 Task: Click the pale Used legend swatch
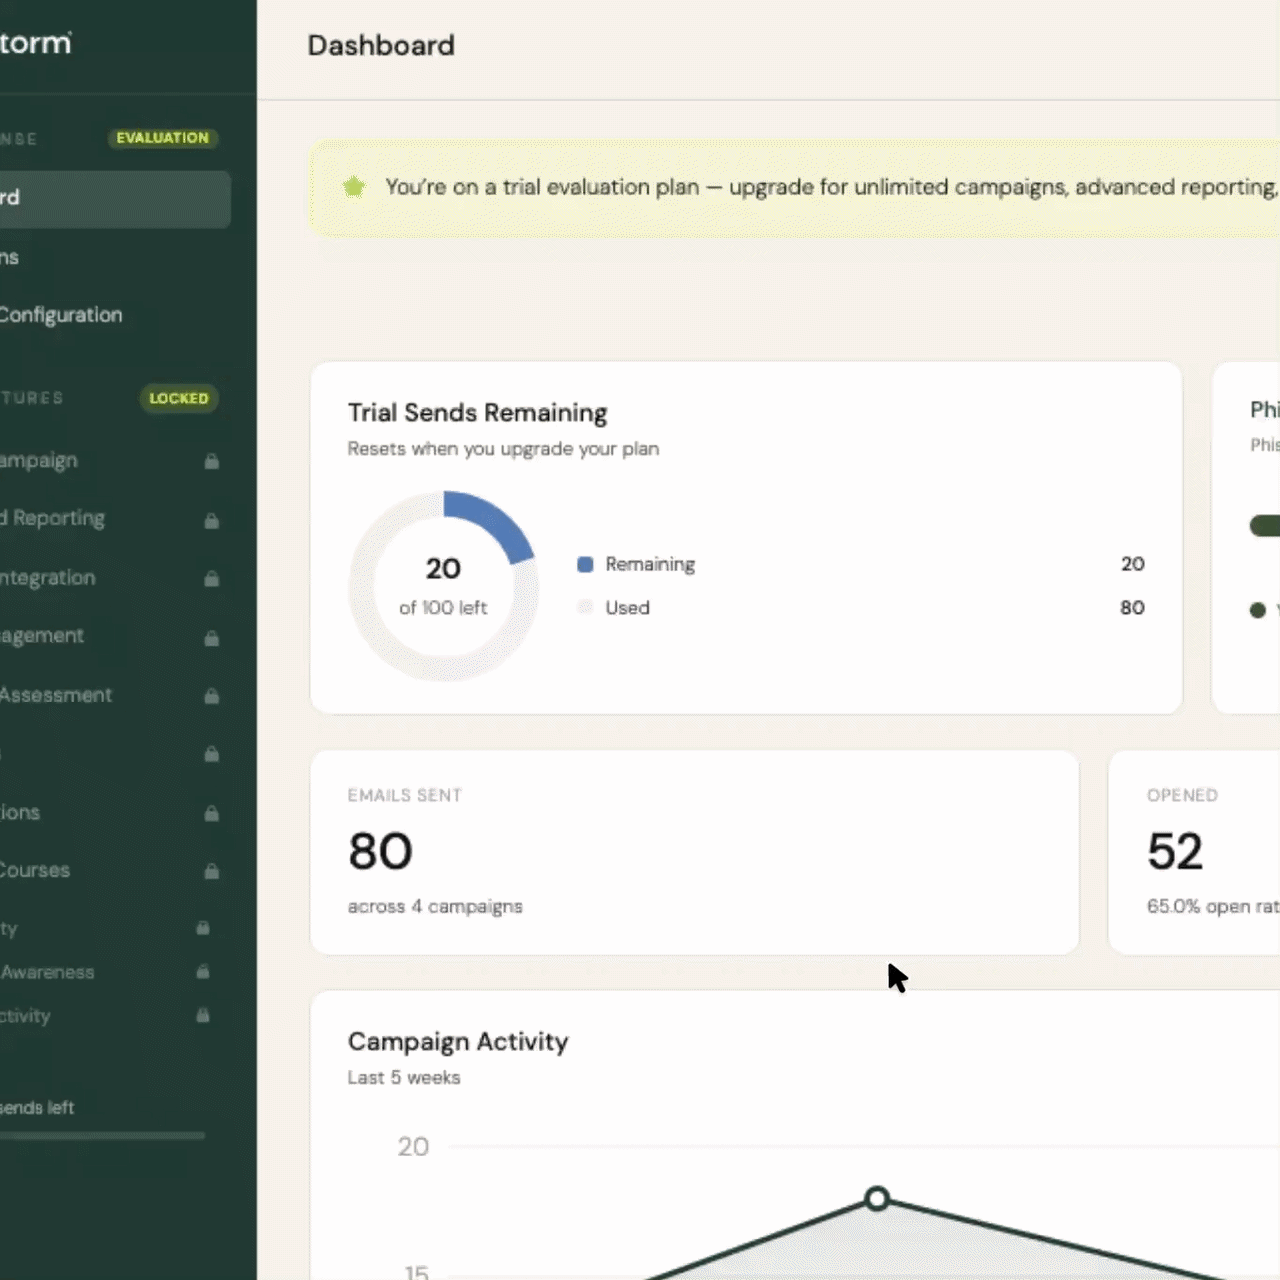tap(585, 607)
